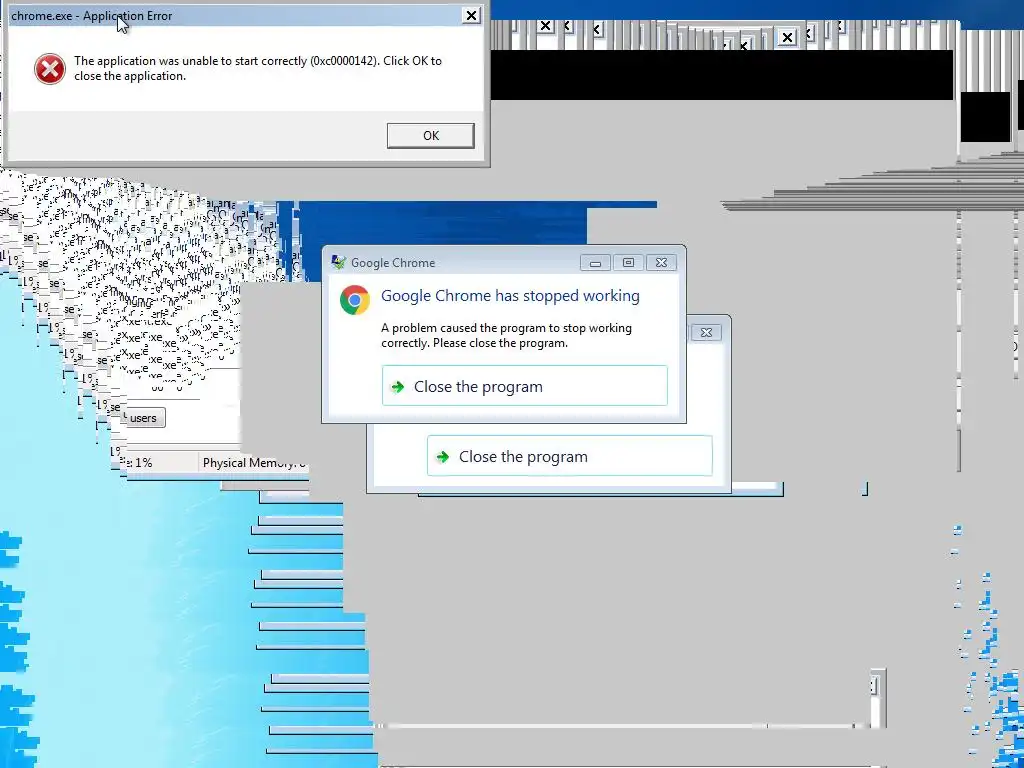Close the hidden rear crash dialog with its X

coord(706,332)
